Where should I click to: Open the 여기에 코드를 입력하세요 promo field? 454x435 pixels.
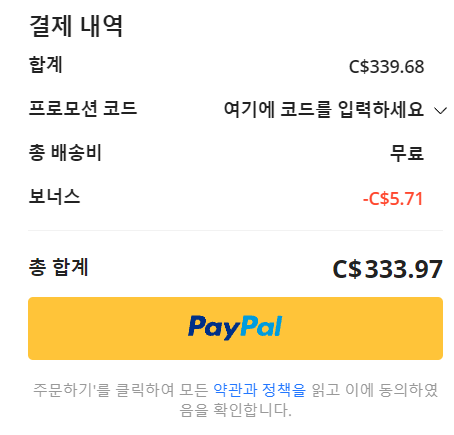coord(324,109)
